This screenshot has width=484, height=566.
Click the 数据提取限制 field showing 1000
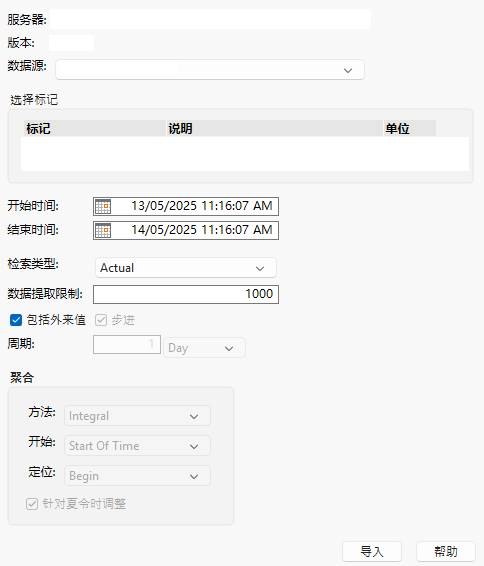click(186, 294)
